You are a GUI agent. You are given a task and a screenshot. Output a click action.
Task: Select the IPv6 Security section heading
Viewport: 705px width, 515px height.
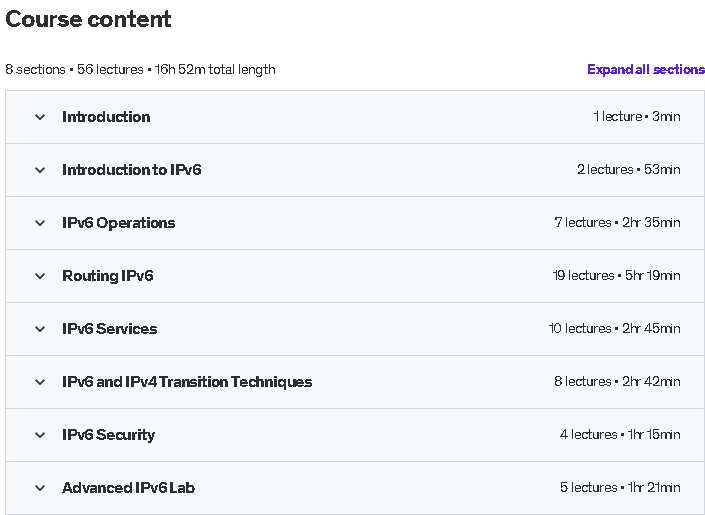tap(108, 435)
